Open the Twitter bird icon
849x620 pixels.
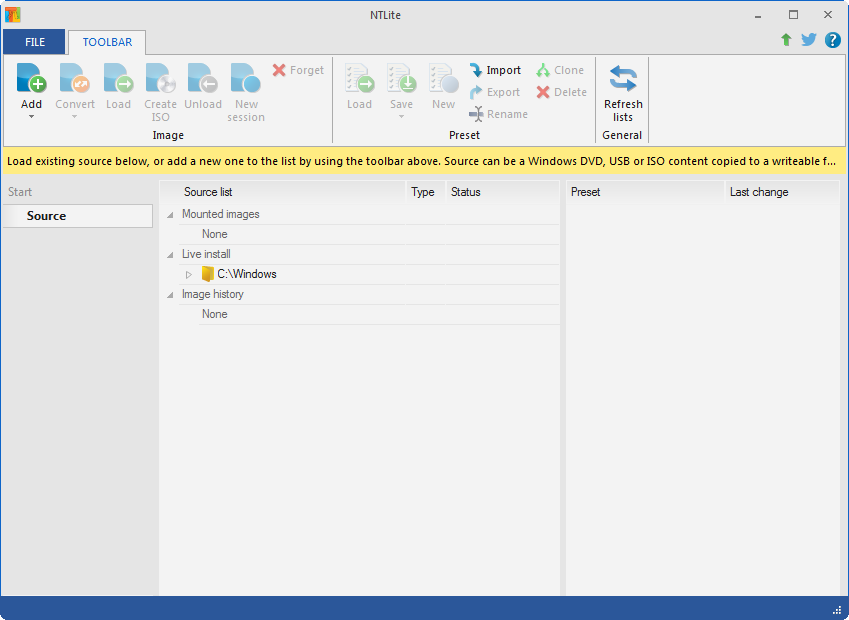(809, 40)
